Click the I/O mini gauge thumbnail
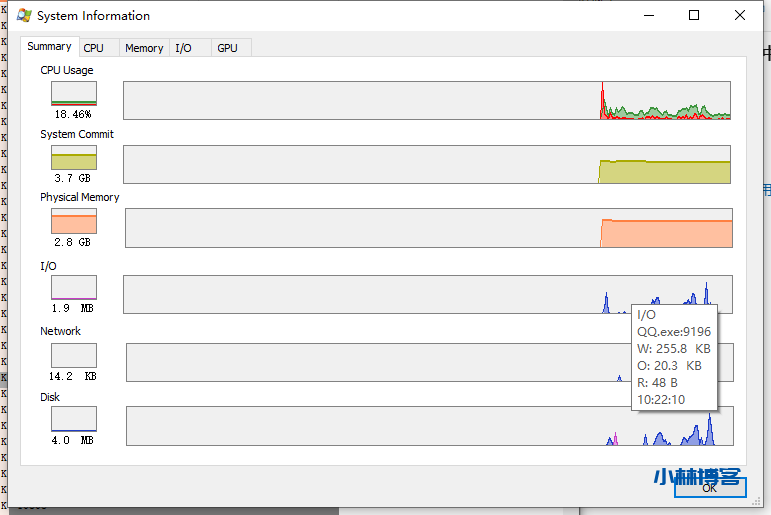 74,288
